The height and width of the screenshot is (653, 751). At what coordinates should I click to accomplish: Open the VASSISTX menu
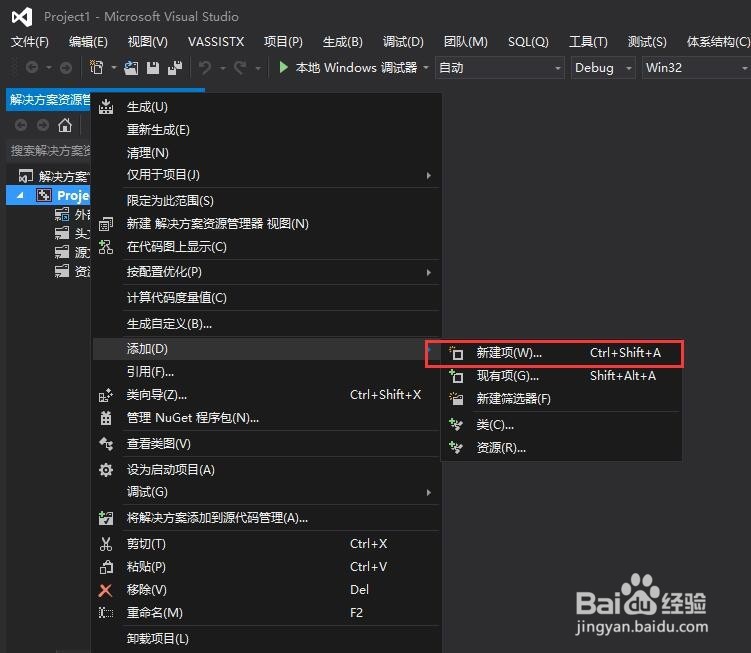coord(216,42)
